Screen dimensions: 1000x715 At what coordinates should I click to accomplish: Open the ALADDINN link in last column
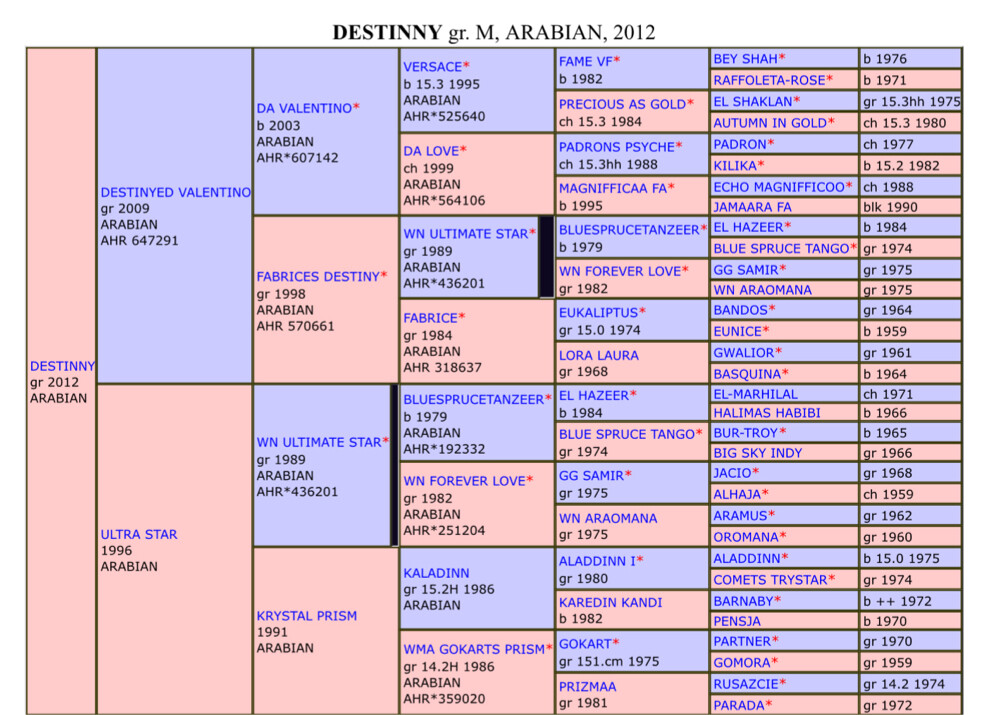point(747,558)
